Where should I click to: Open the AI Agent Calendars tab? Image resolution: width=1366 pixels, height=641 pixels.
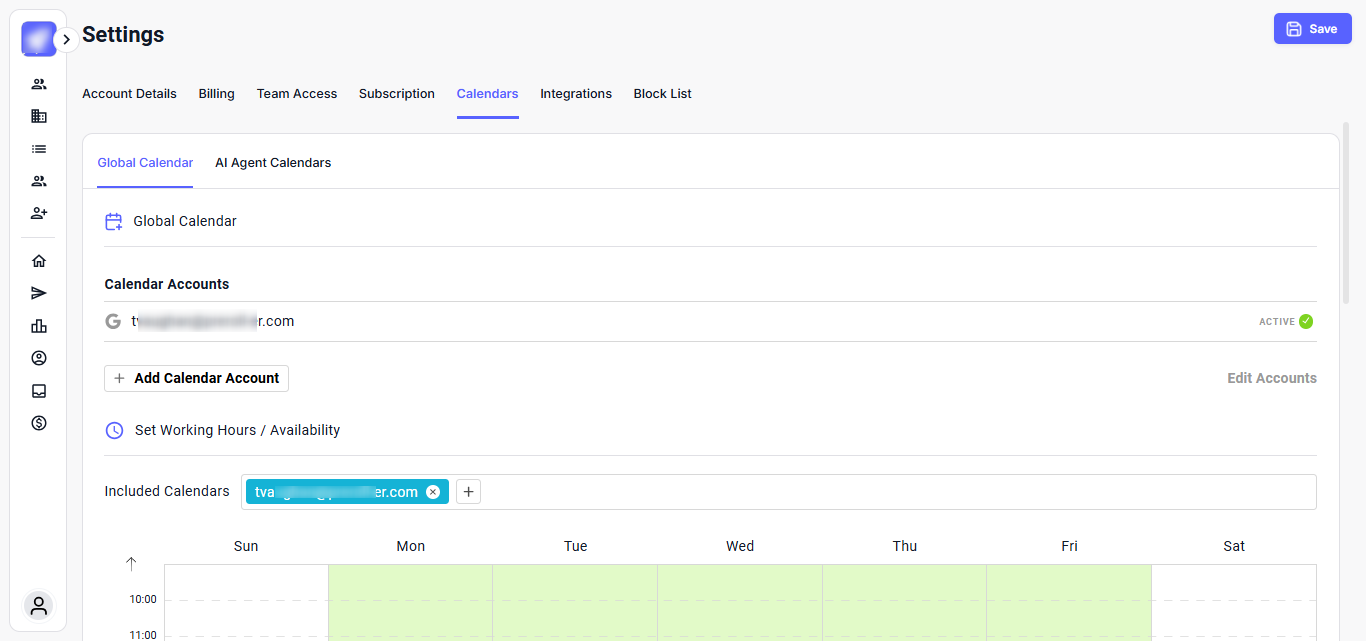coord(273,162)
